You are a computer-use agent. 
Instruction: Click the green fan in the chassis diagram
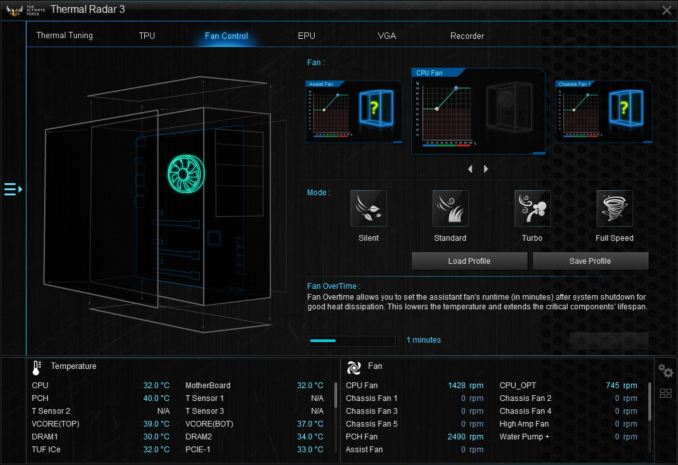pos(186,174)
